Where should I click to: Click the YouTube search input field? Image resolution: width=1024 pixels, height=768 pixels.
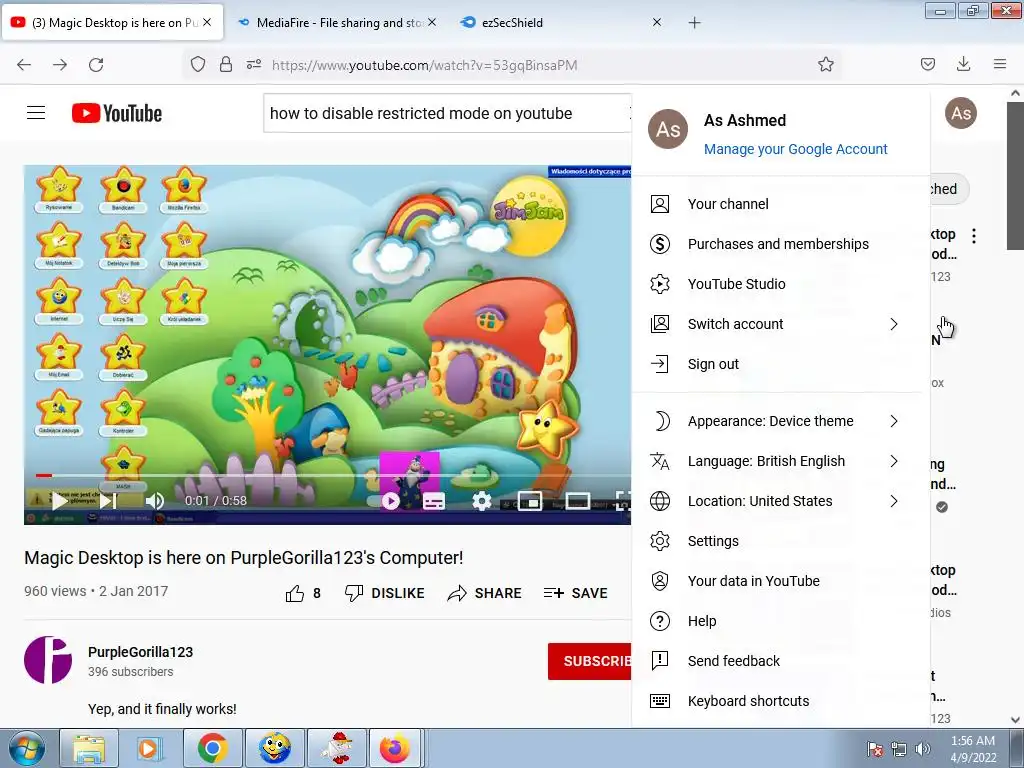point(447,113)
